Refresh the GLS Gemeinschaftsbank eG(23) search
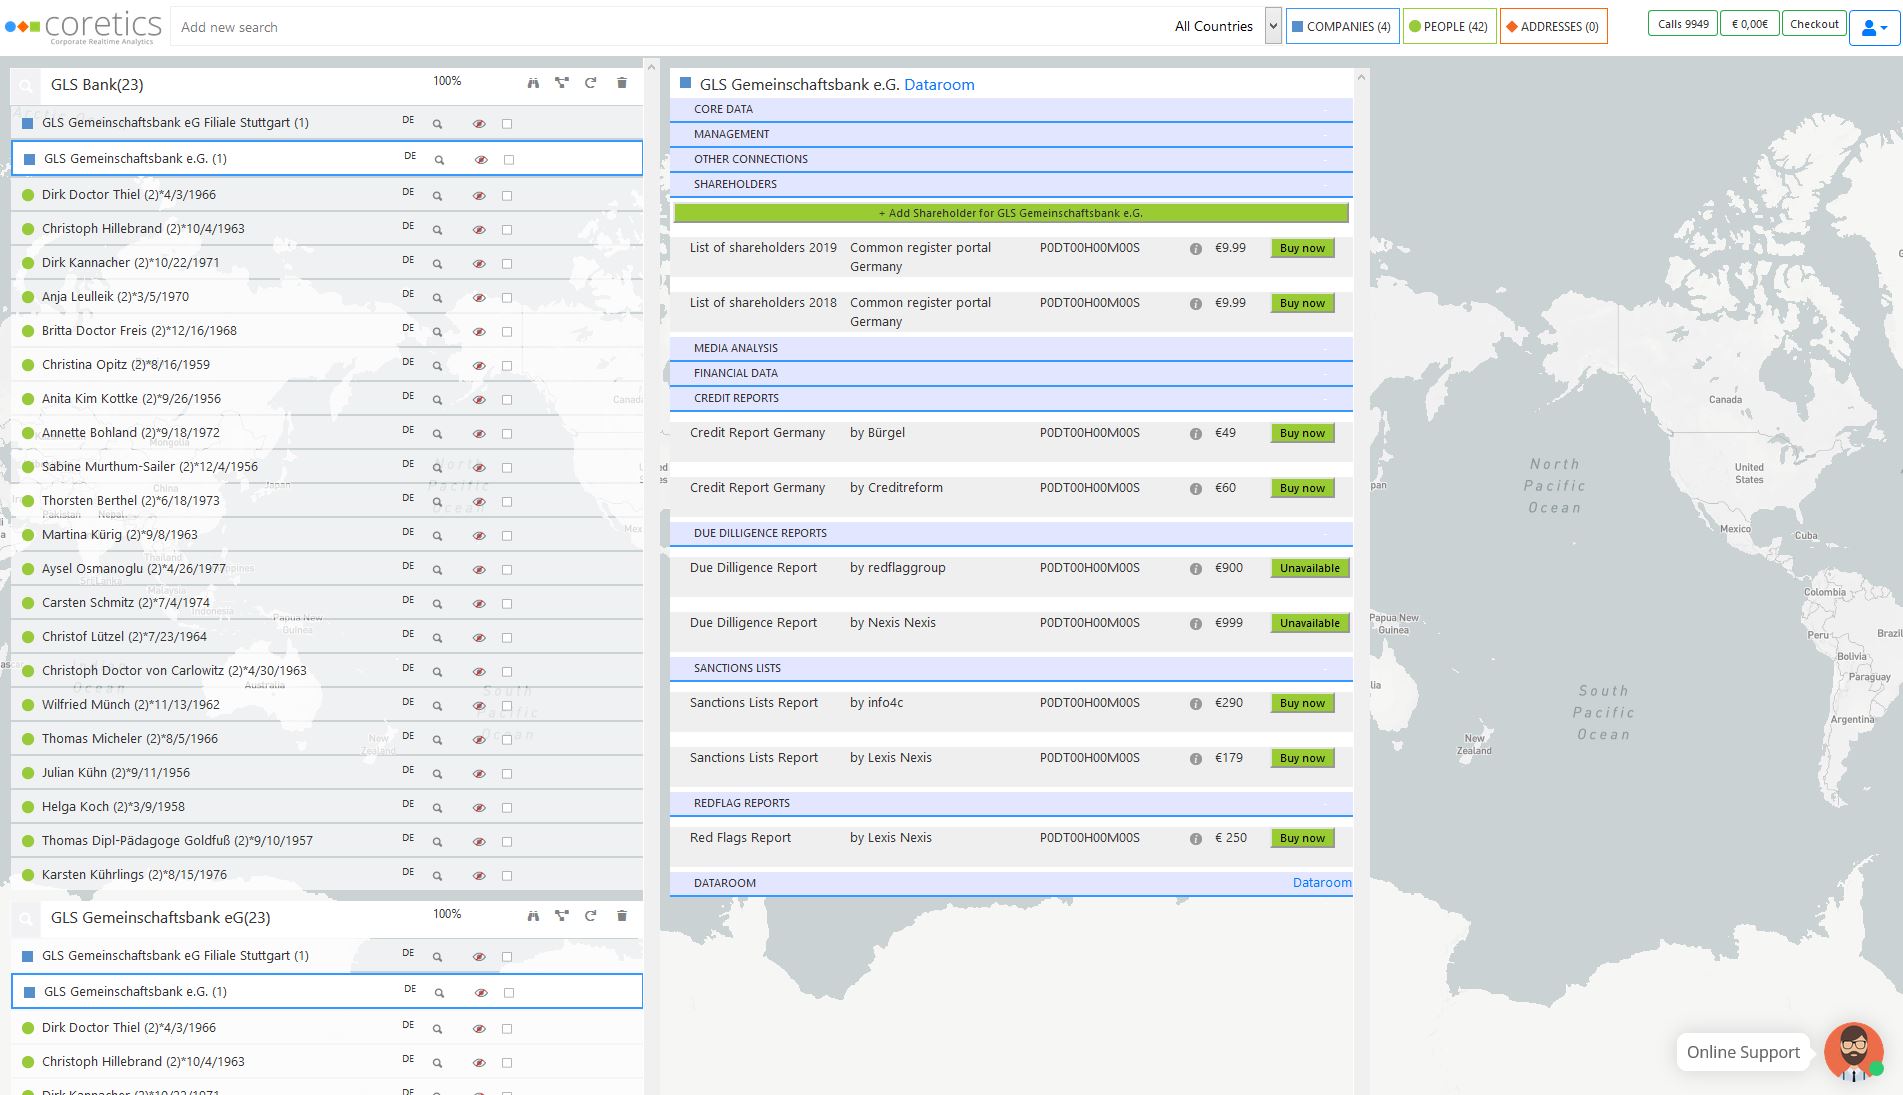The image size is (1903, 1095). click(591, 916)
